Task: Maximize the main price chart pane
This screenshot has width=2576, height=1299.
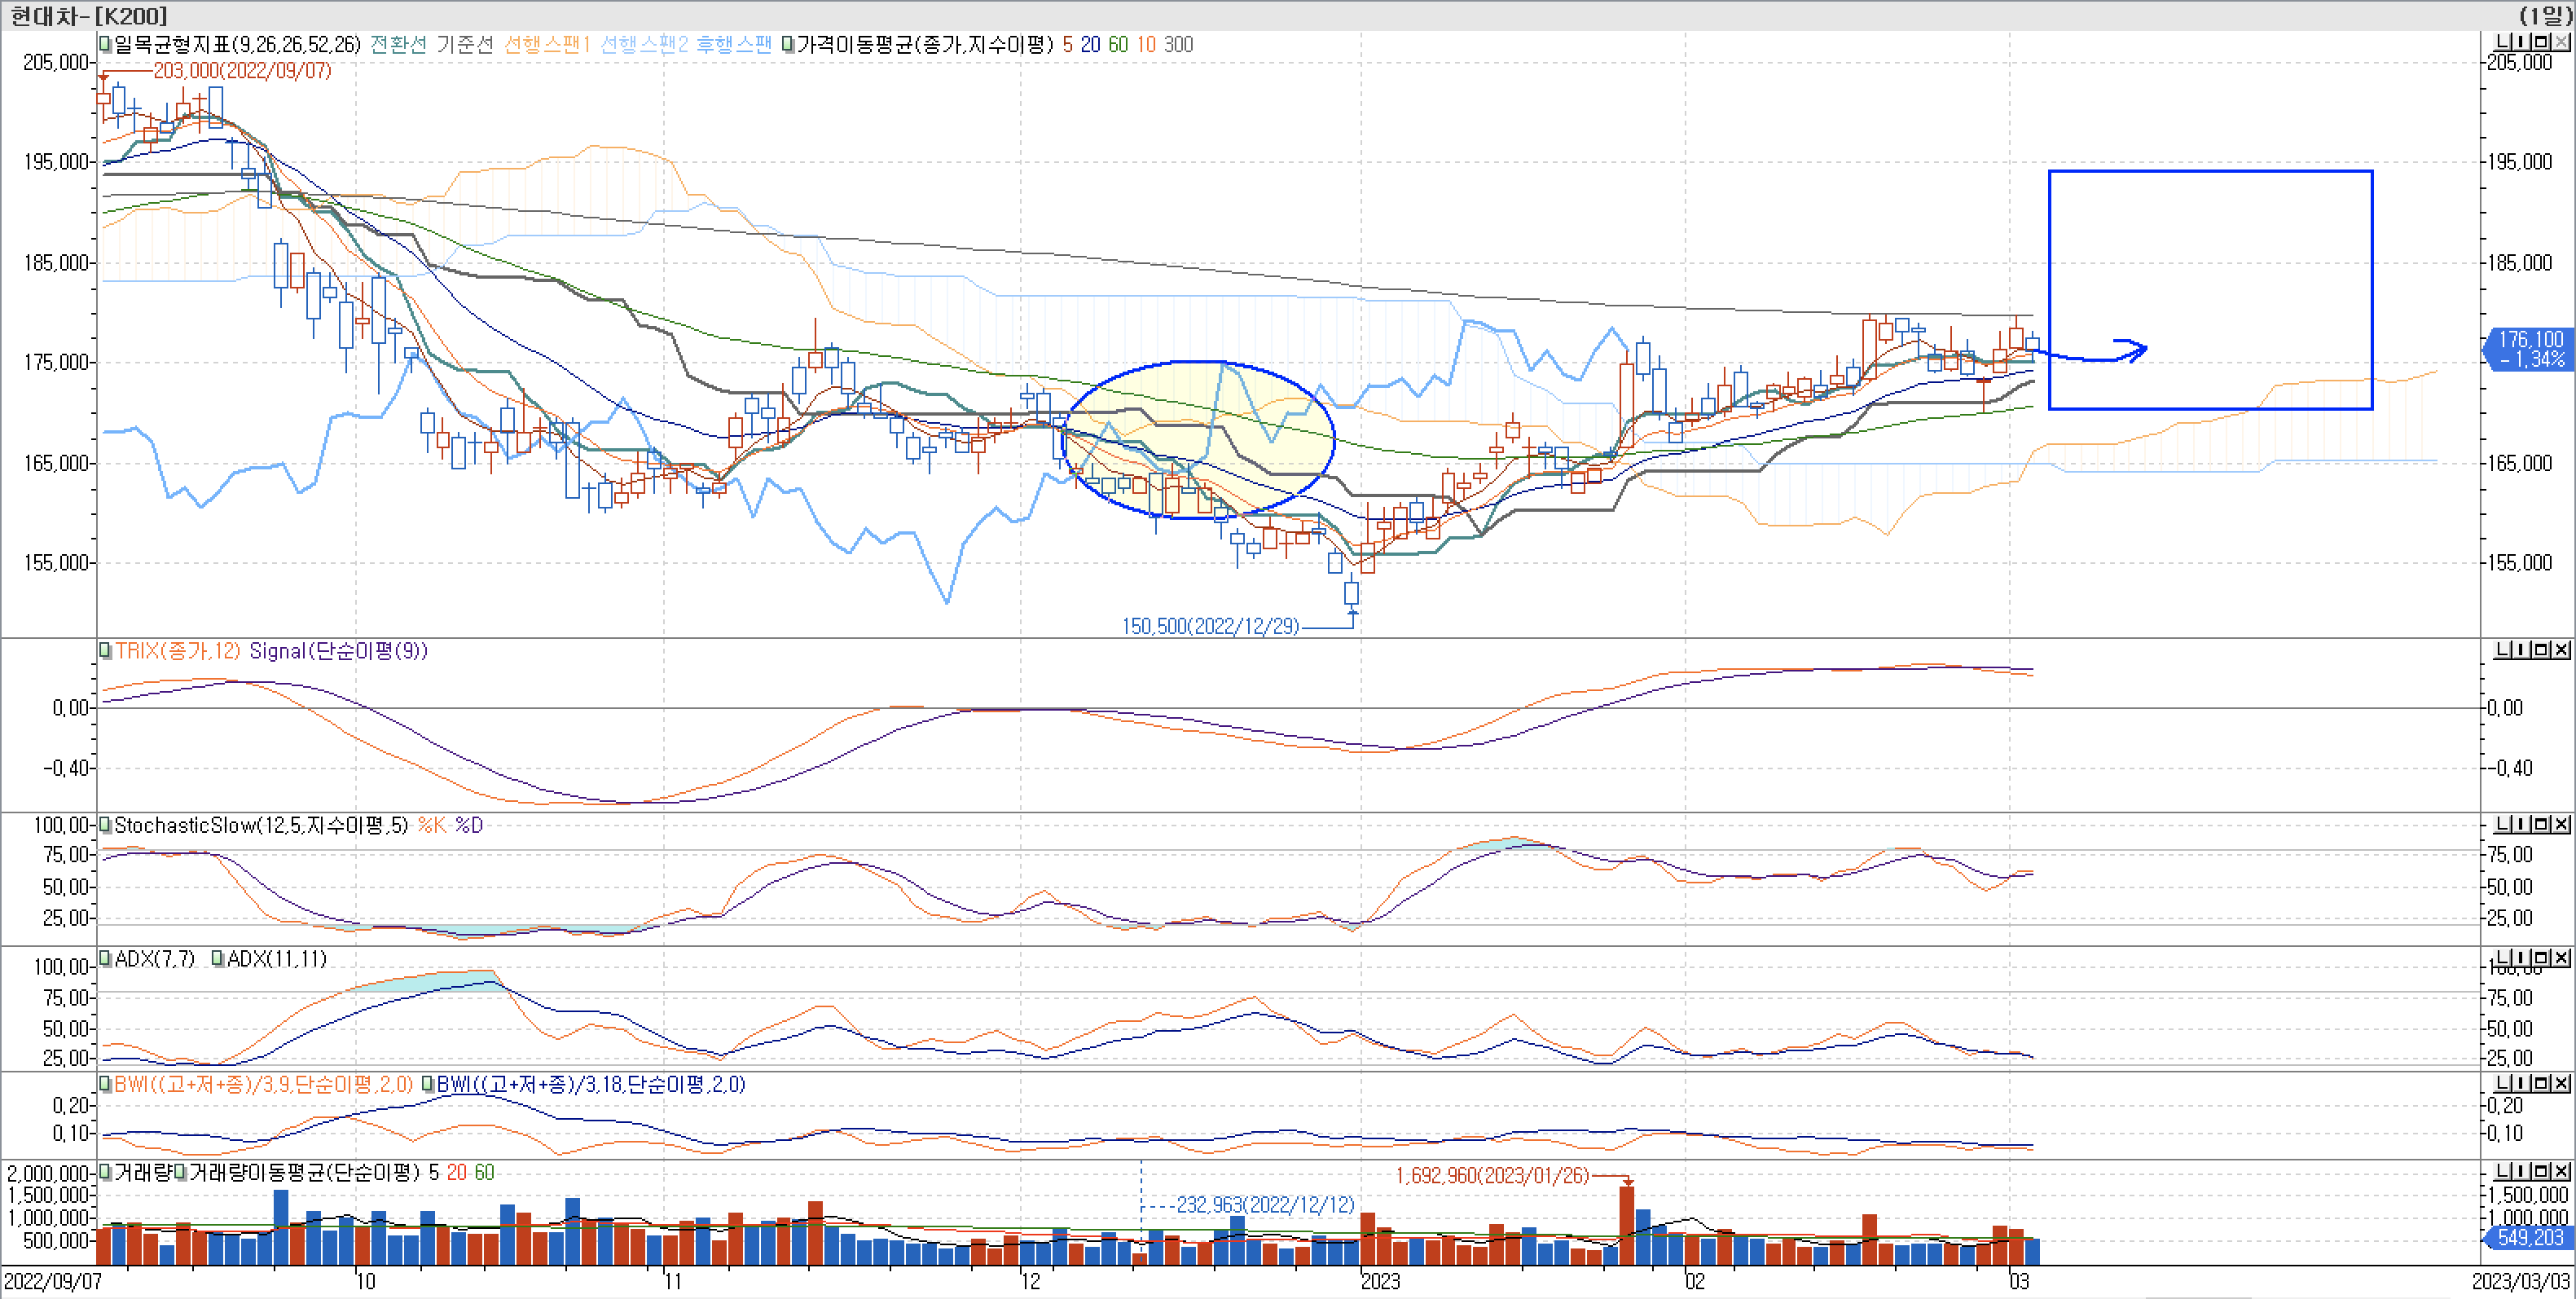Action: (2541, 42)
